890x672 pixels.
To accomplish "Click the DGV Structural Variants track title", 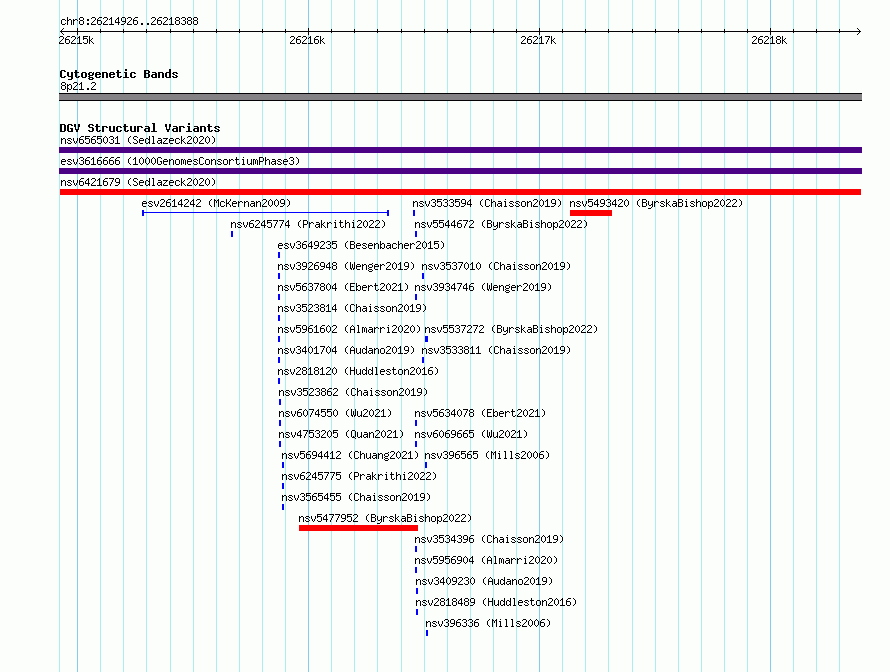I will click(x=140, y=128).
